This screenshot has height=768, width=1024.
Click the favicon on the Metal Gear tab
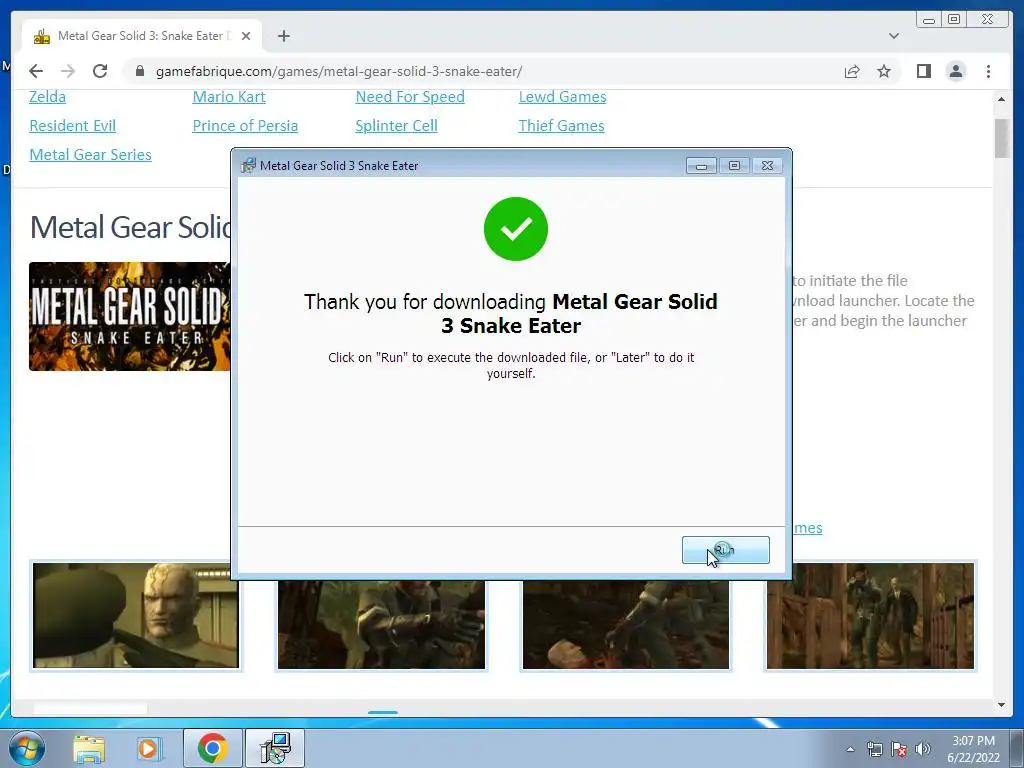[x=42, y=37]
